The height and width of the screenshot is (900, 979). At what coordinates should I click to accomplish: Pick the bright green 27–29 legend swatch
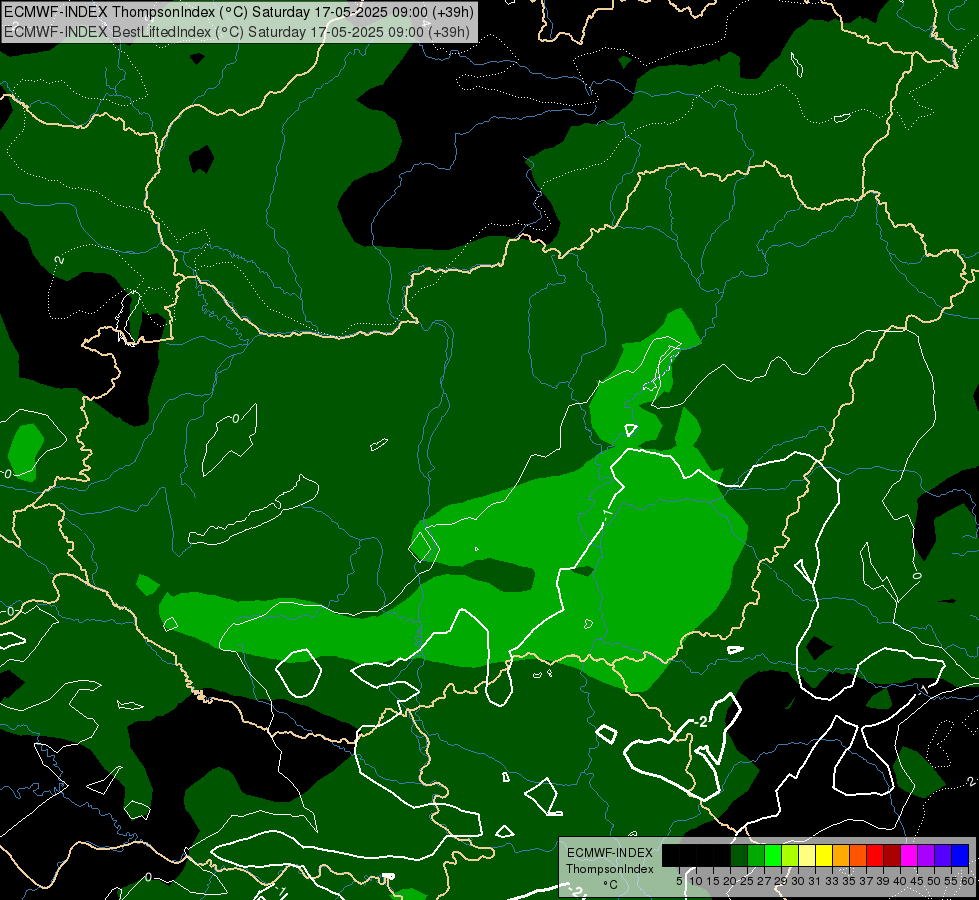point(773,855)
